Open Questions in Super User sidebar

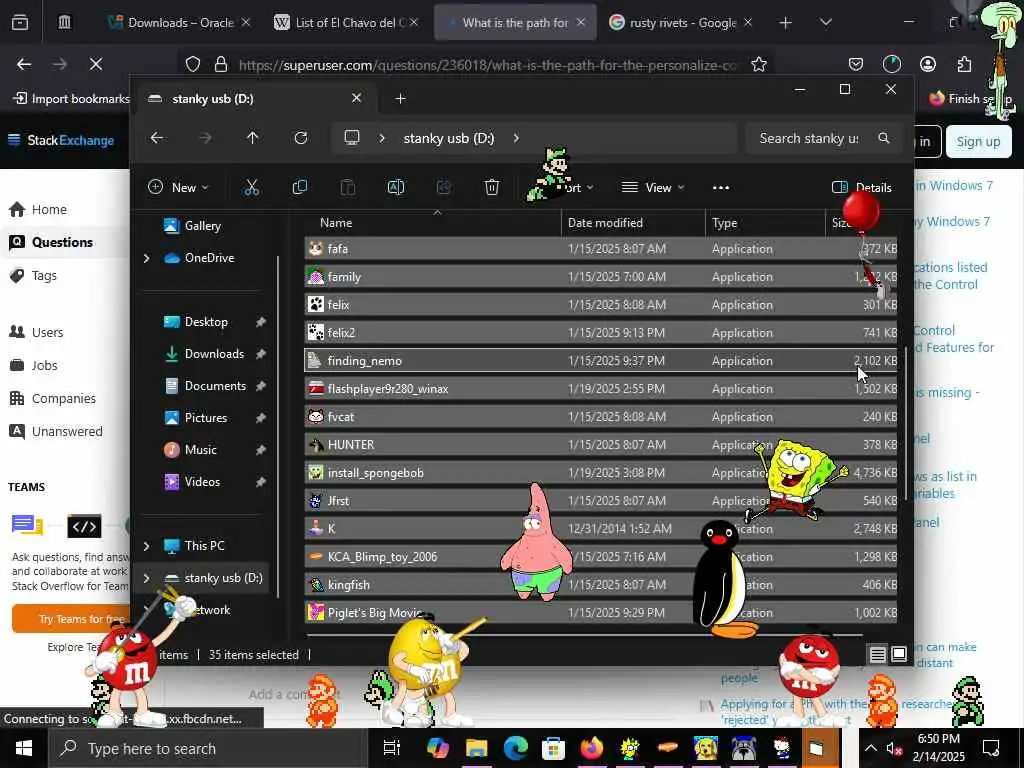(63, 242)
